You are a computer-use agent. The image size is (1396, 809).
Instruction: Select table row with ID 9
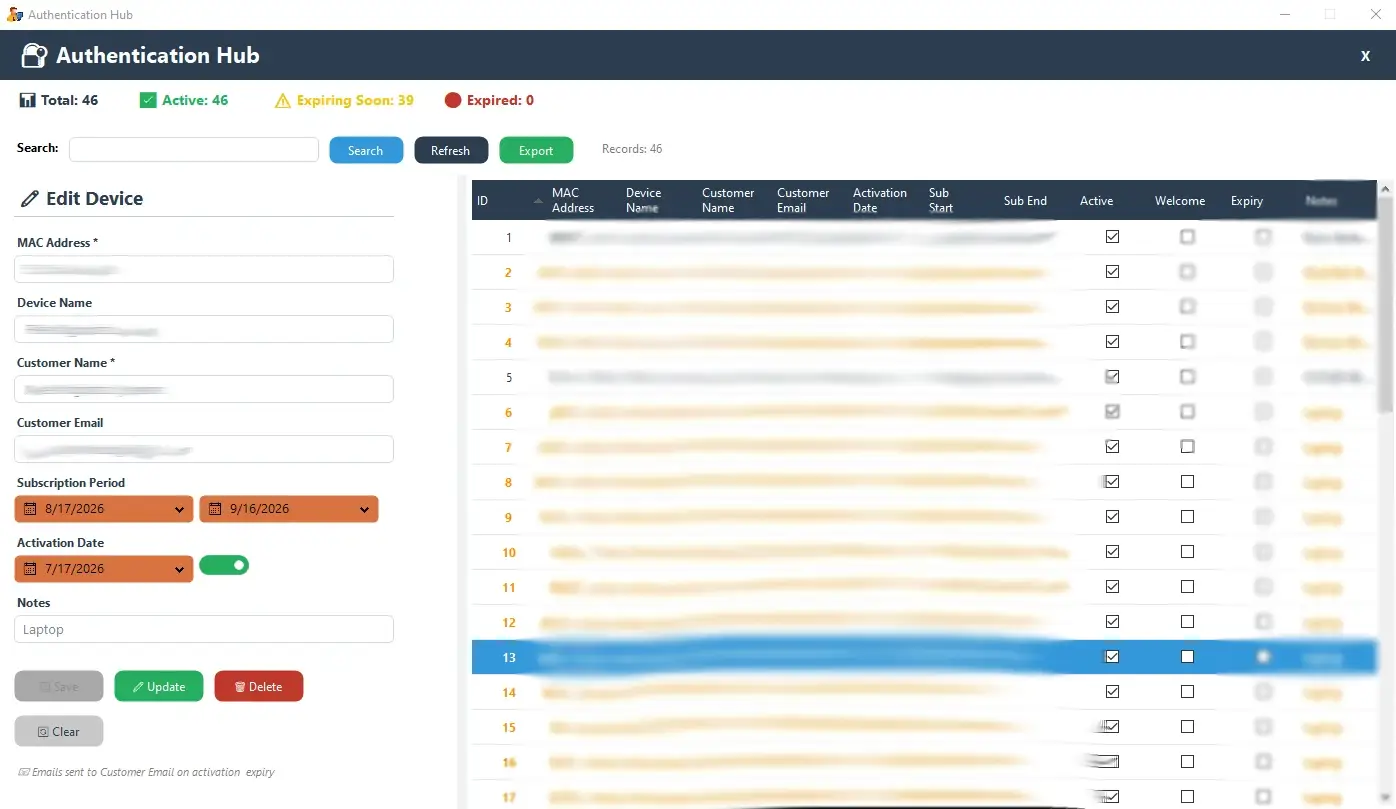point(925,517)
